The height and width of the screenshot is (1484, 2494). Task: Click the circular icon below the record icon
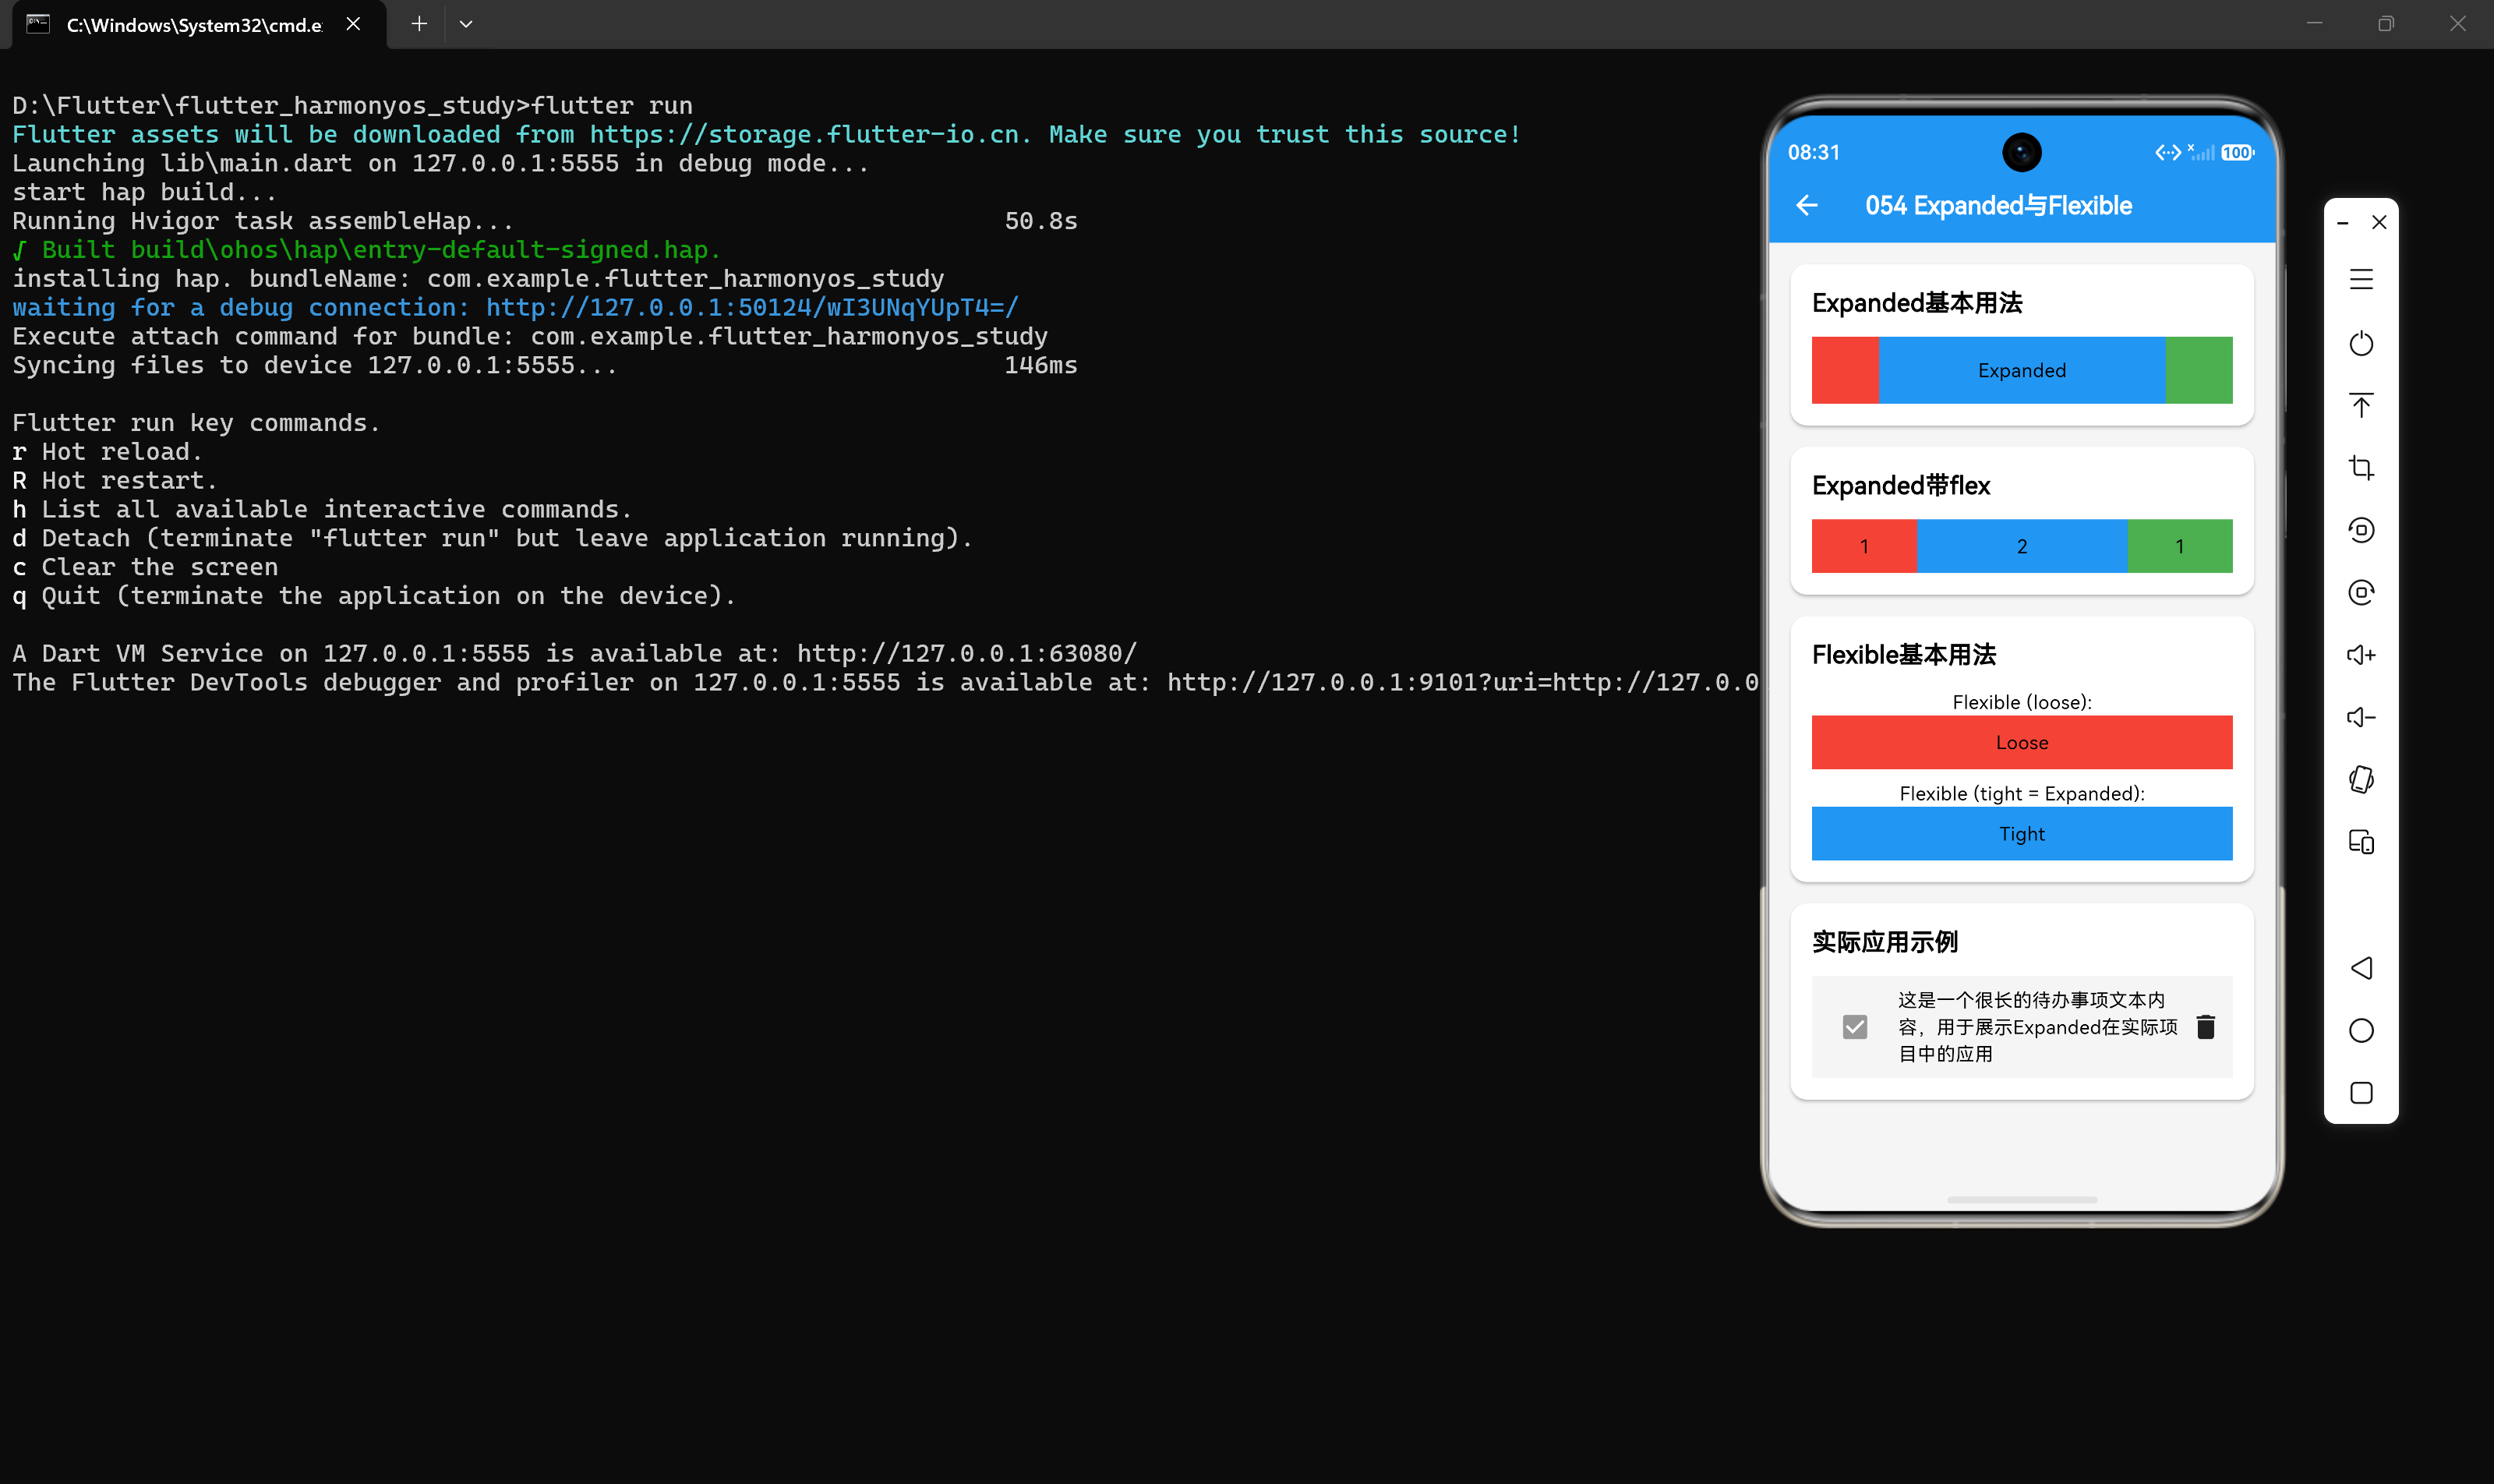(2361, 592)
